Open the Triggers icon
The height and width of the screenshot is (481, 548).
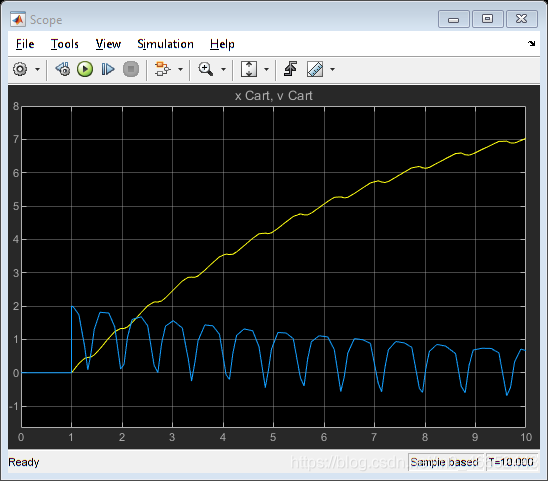(290, 69)
